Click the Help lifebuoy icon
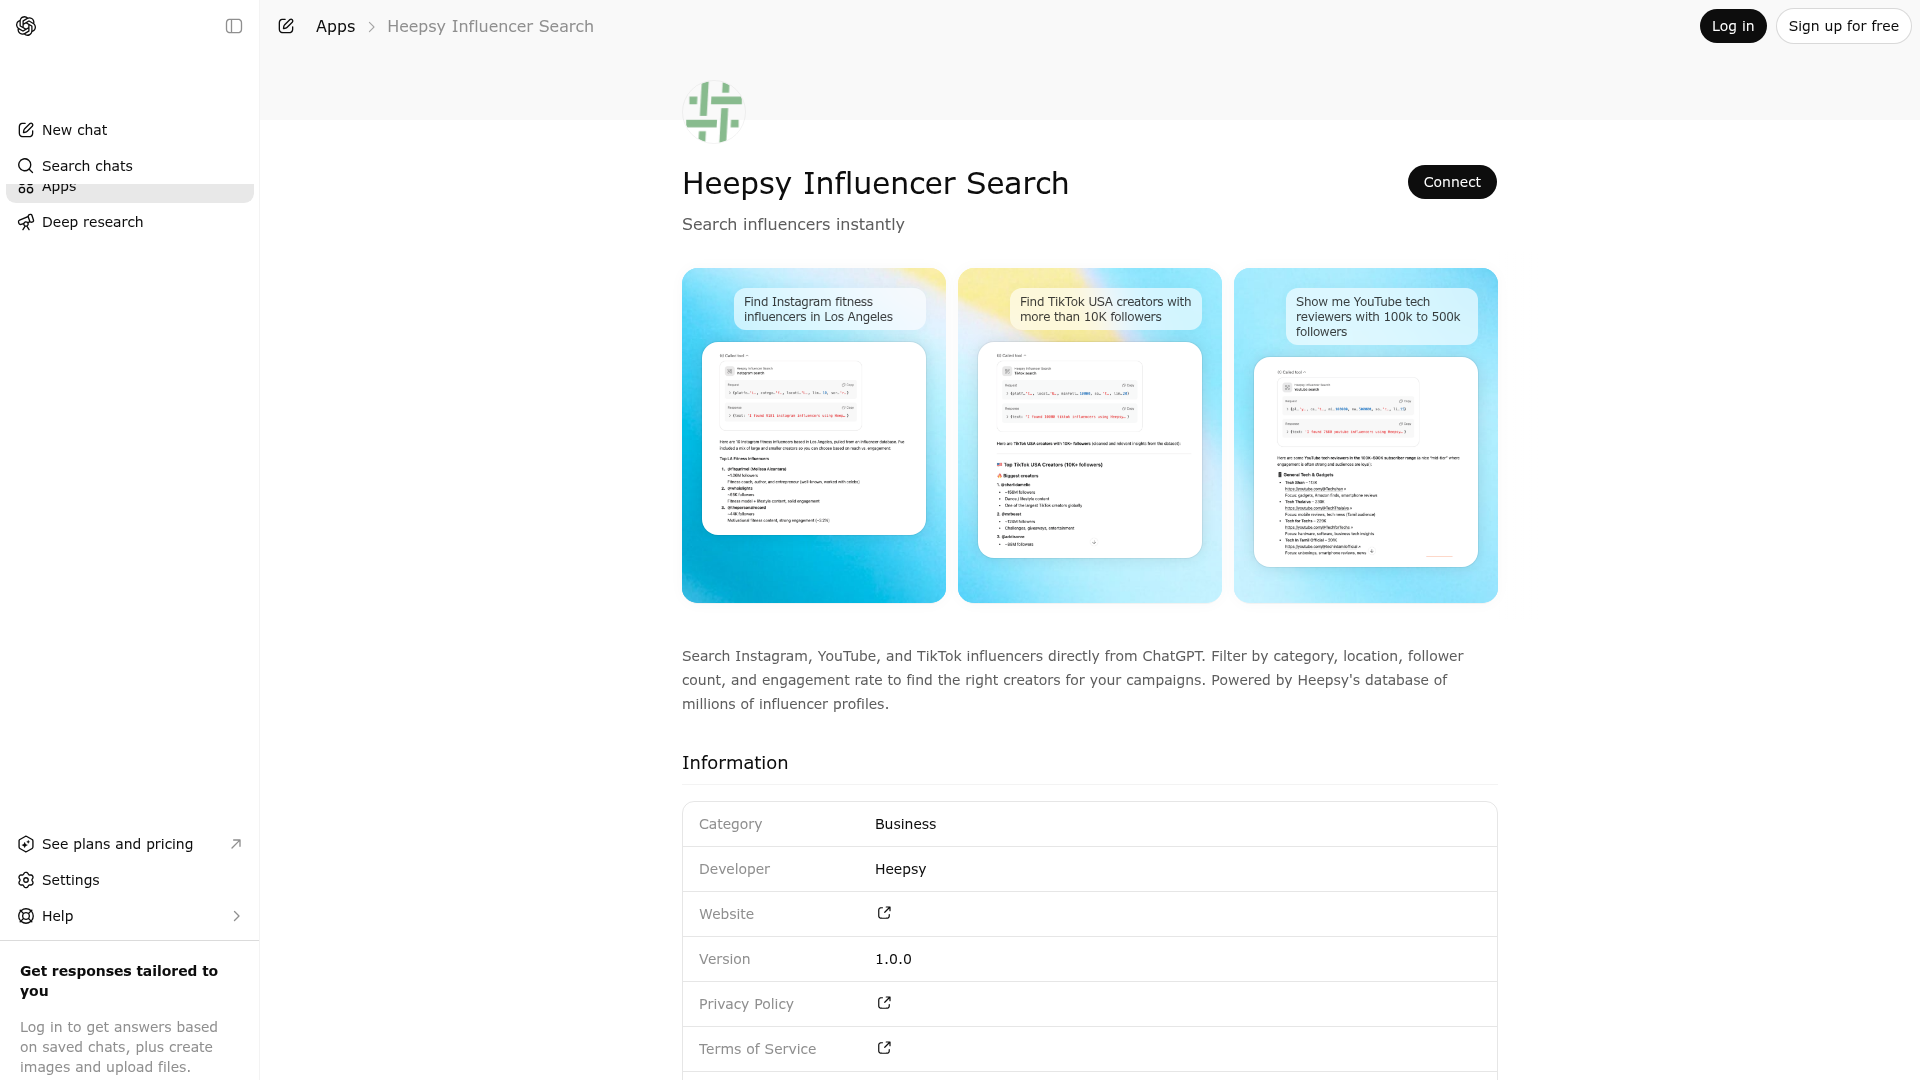1920x1080 pixels. pos(26,916)
